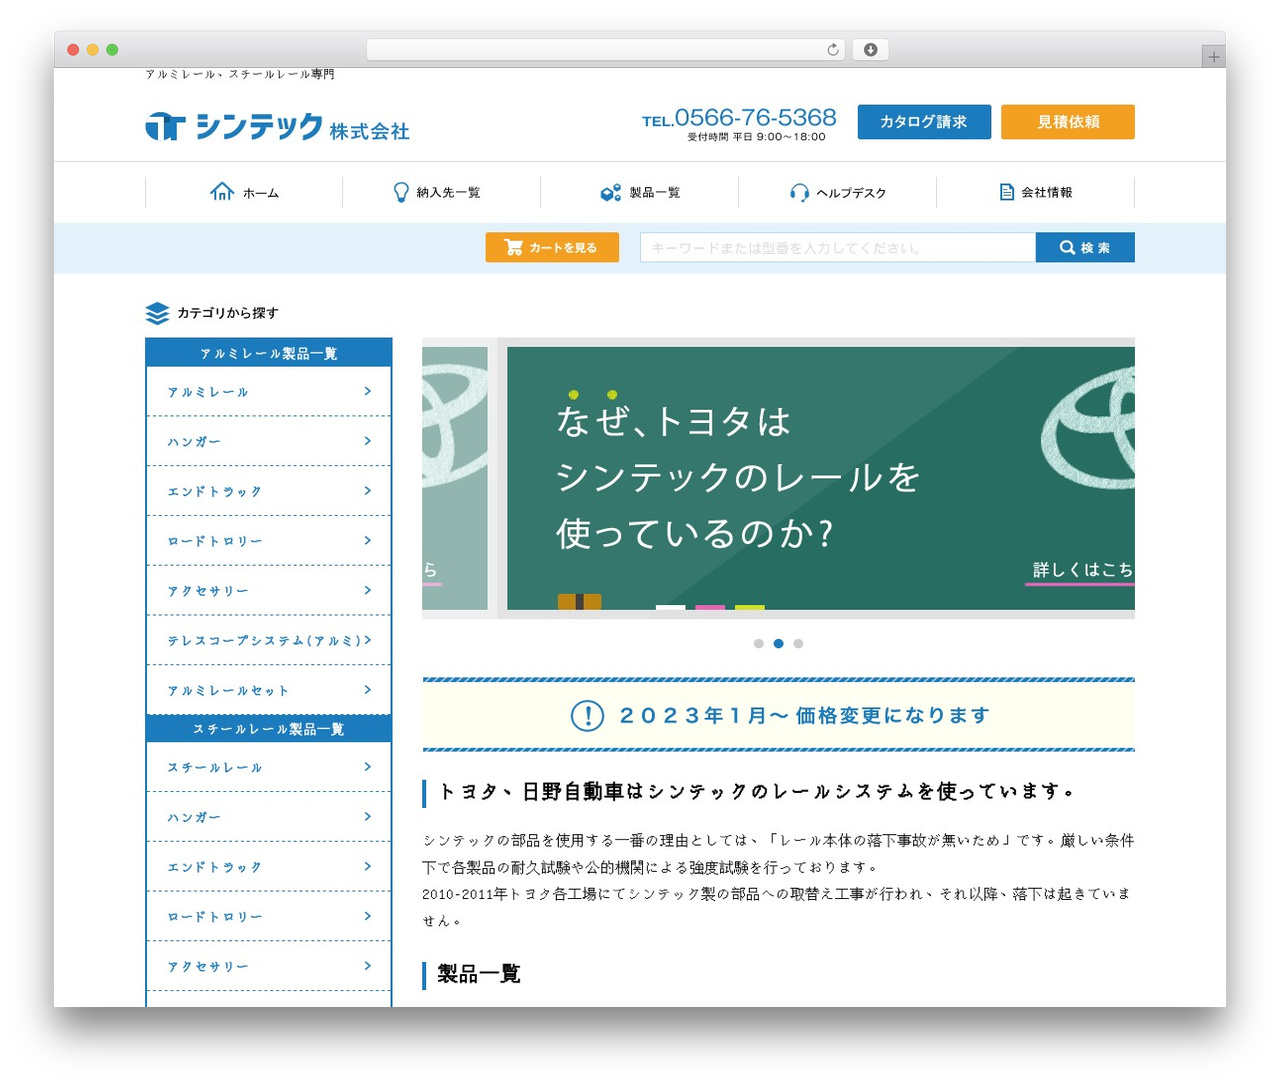Open the ヘルプデスク menu item
Viewport: 1280px width, 1084px height.
coord(837,192)
